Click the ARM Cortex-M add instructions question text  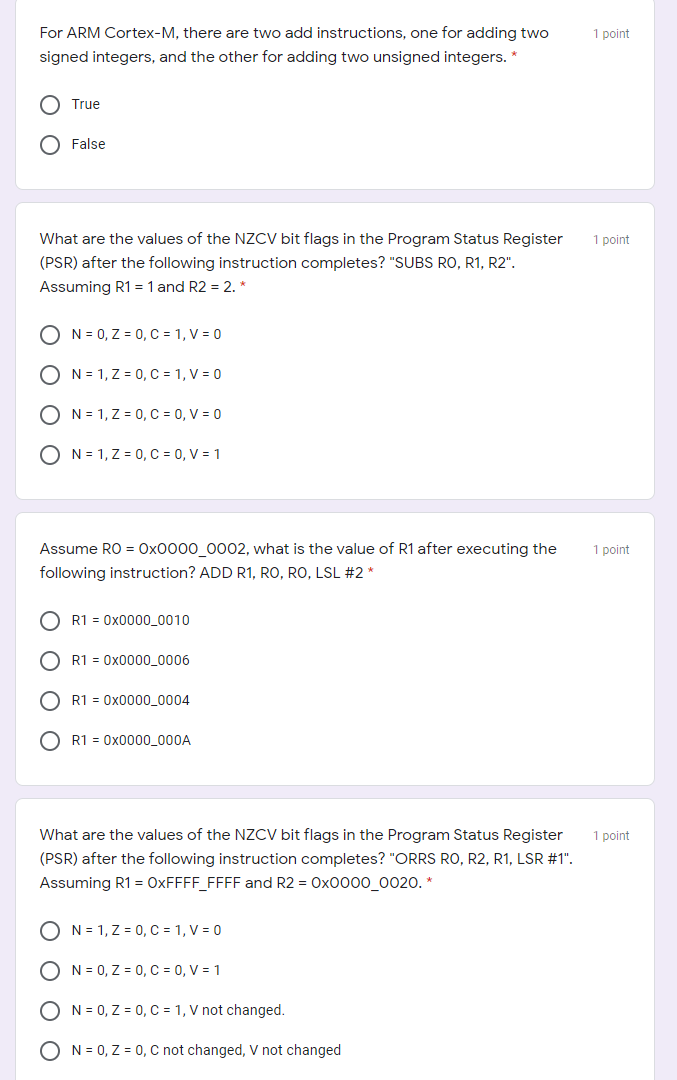(x=294, y=45)
